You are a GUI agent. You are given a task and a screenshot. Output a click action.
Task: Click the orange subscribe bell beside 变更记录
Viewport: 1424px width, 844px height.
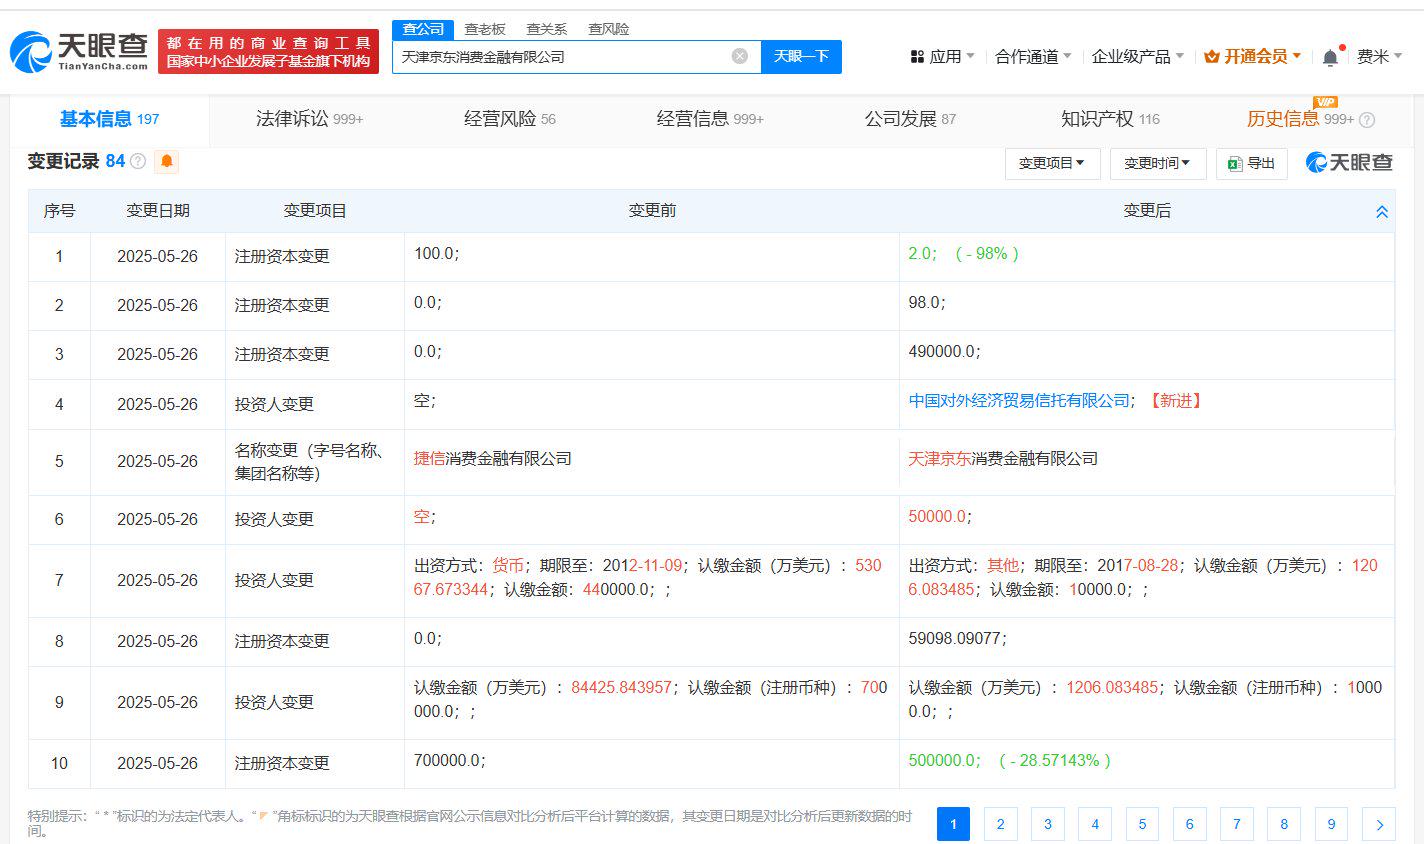[166, 161]
